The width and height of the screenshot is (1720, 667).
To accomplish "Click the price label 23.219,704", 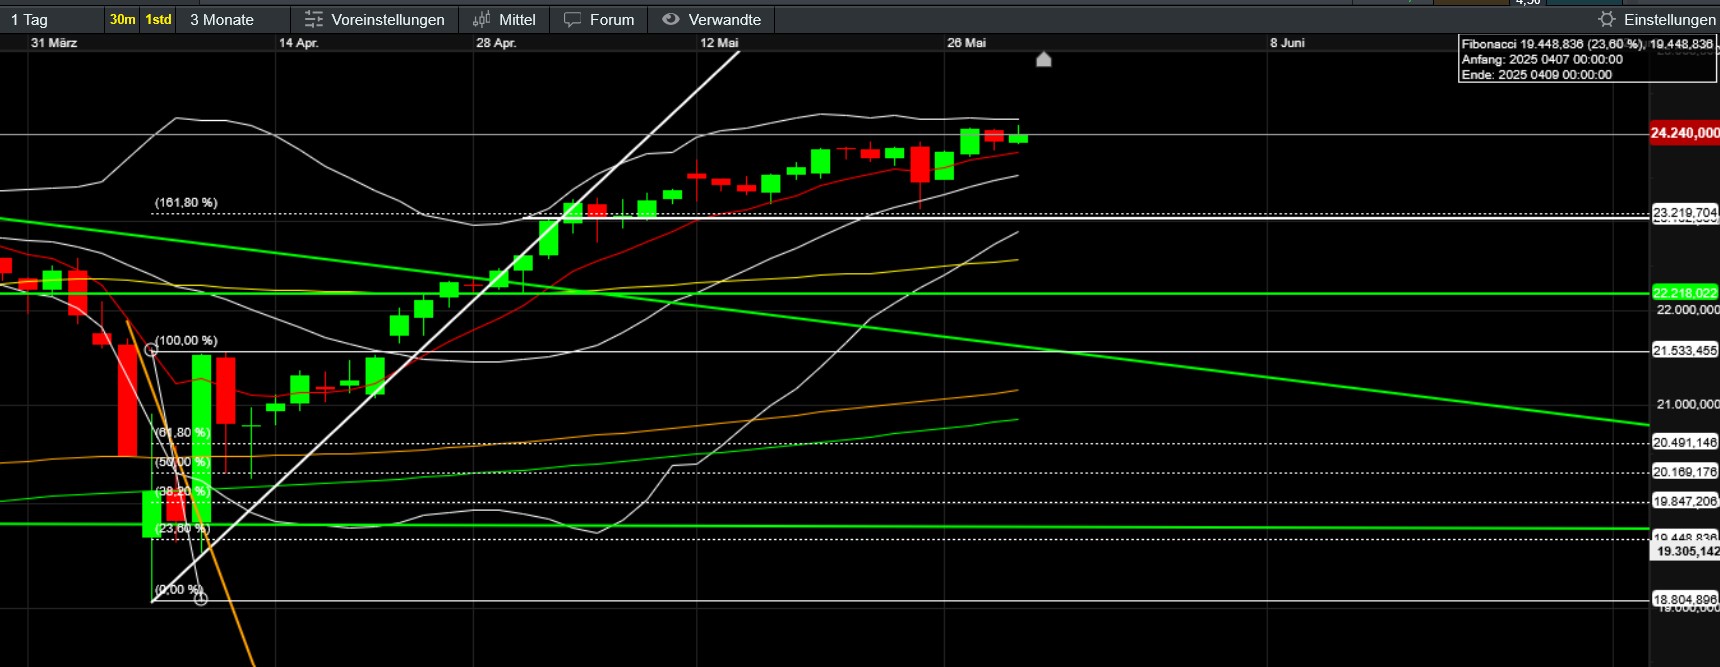I will pyautogui.click(x=1685, y=212).
